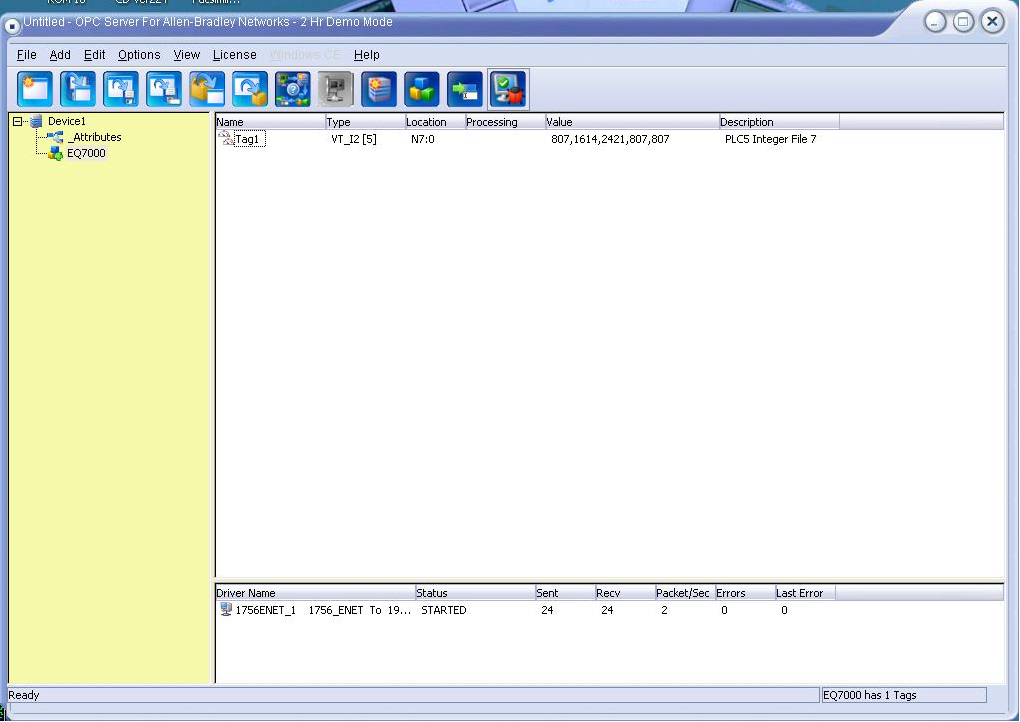Open the Help menu
The image size is (1020, 722).
coord(367,55)
